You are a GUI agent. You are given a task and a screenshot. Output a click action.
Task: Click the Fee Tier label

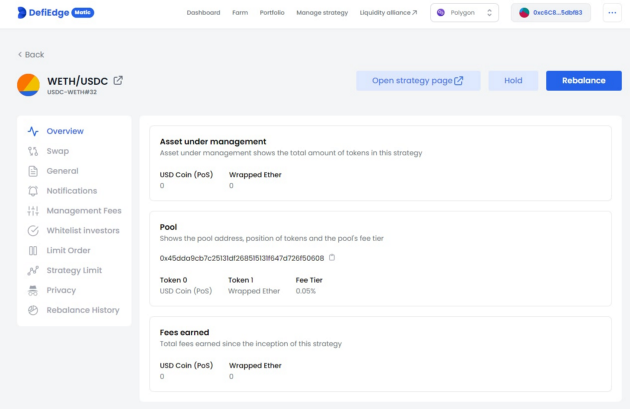click(x=309, y=280)
